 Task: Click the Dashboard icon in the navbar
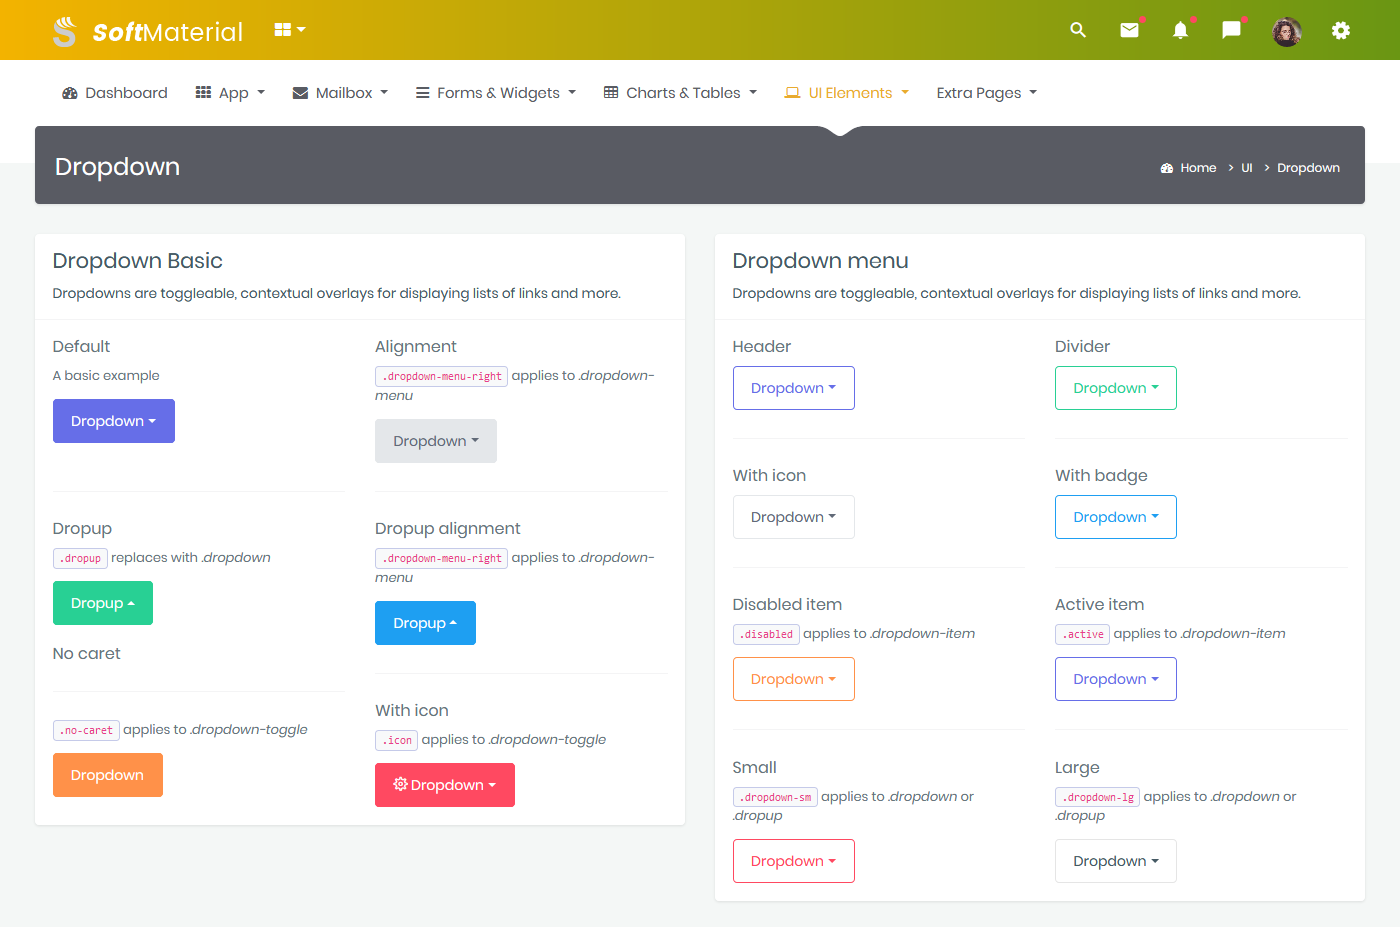click(x=70, y=92)
